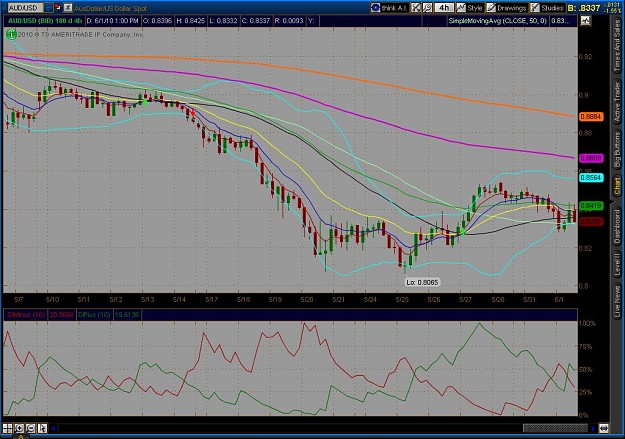Open the Times And Sales side tab
625x439 pixels.
[617, 46]
